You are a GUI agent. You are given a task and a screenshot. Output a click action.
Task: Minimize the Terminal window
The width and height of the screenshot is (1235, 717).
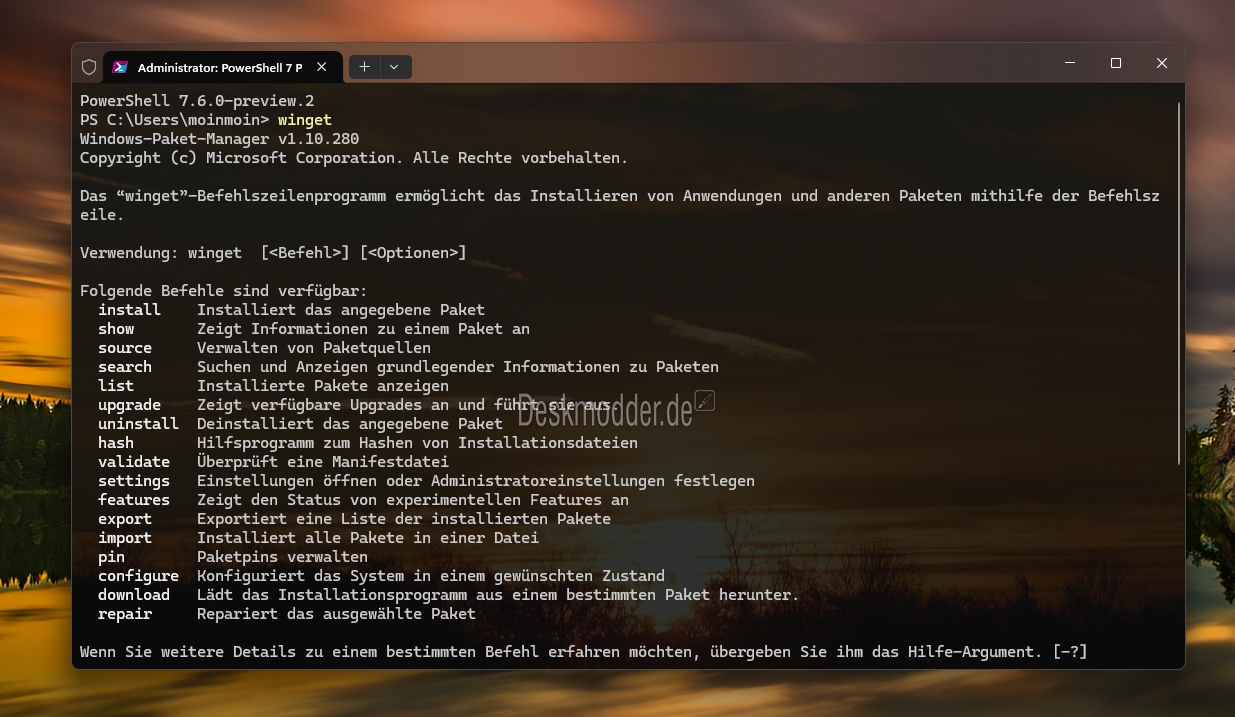[1070, 63]
